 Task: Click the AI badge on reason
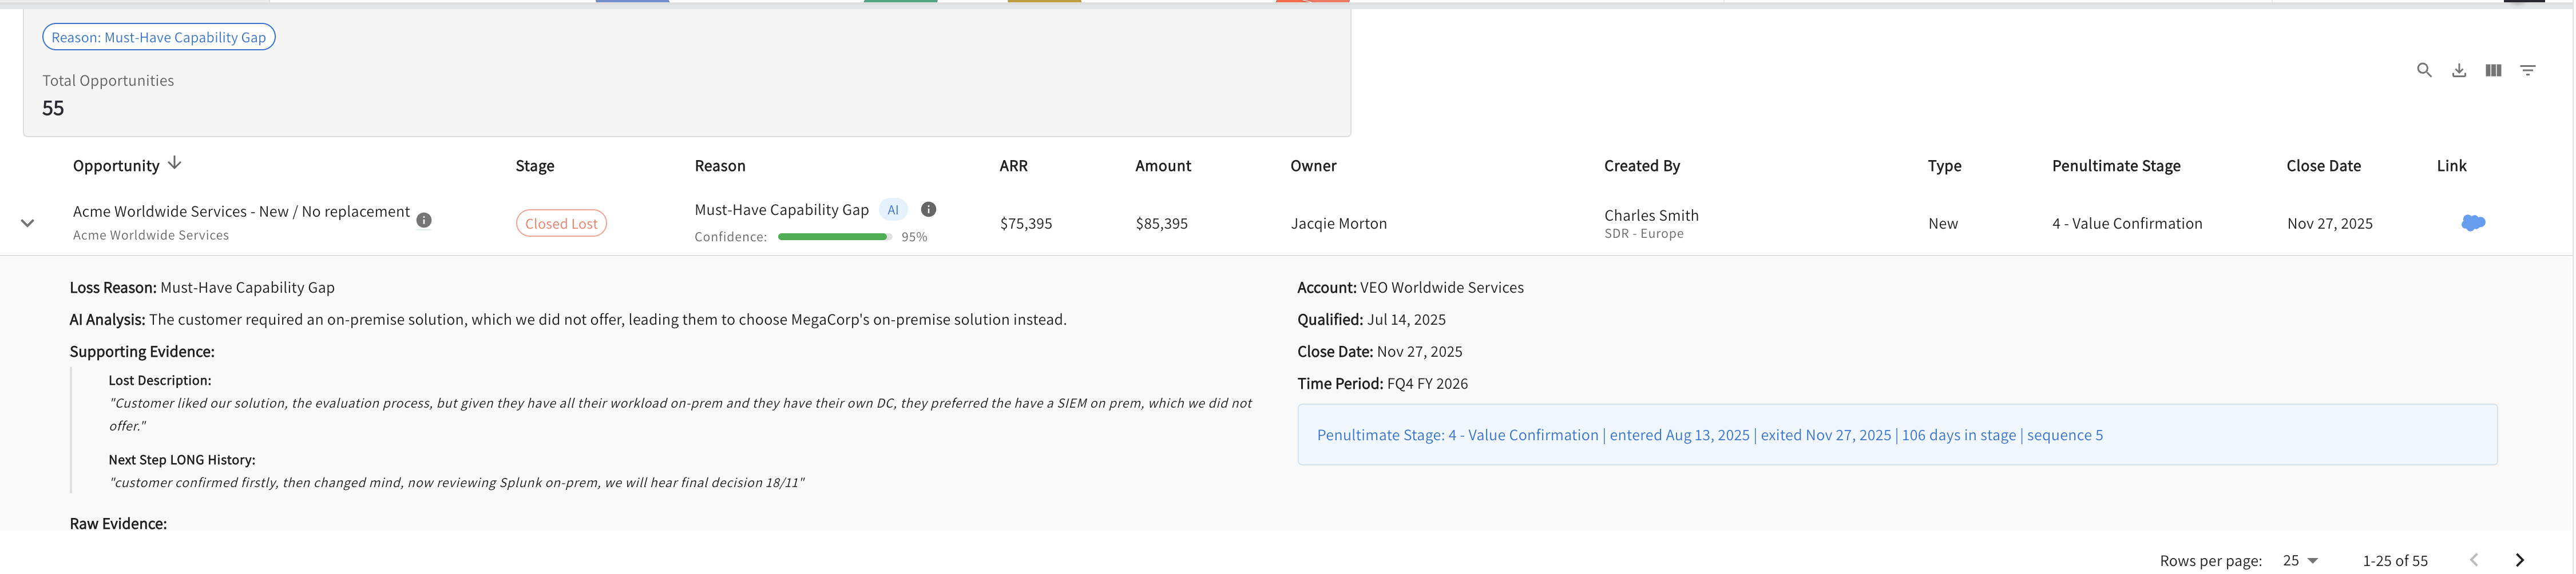[x=893, y=209]
